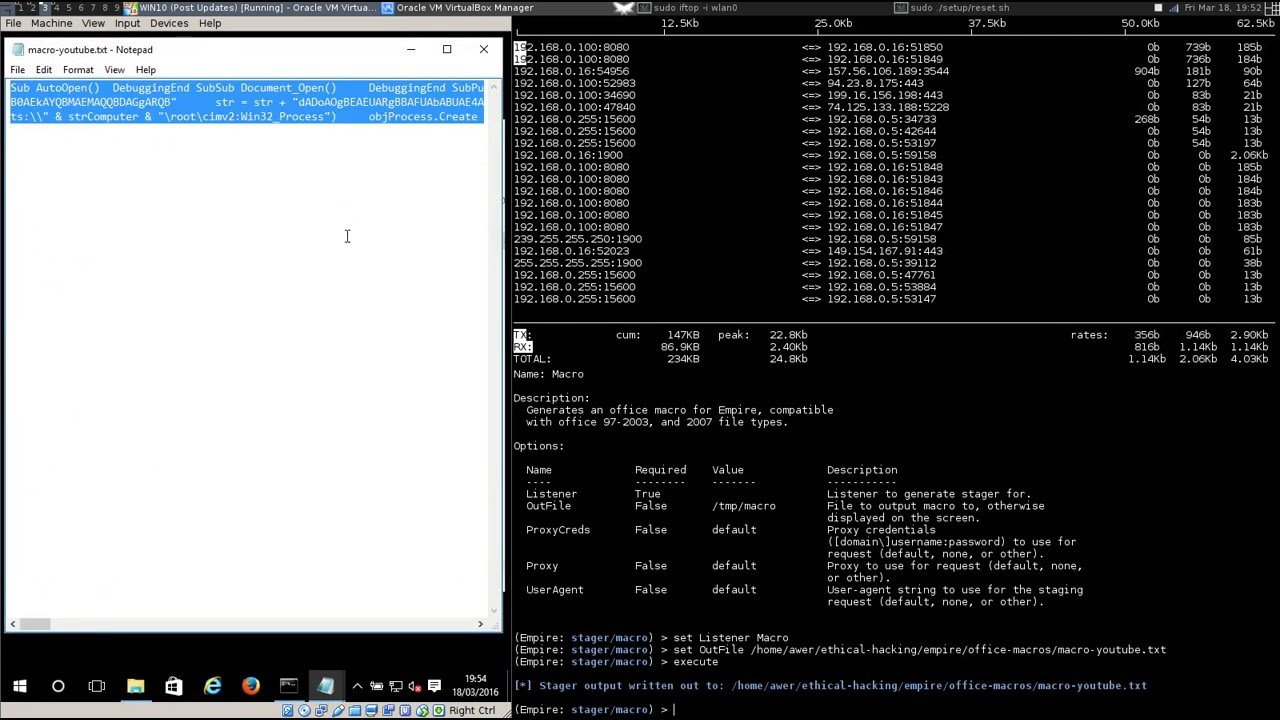Click the /tmp/macro OutFile value
The width and height of the screenshot is (1280, 720).
[x=743, y=506]
